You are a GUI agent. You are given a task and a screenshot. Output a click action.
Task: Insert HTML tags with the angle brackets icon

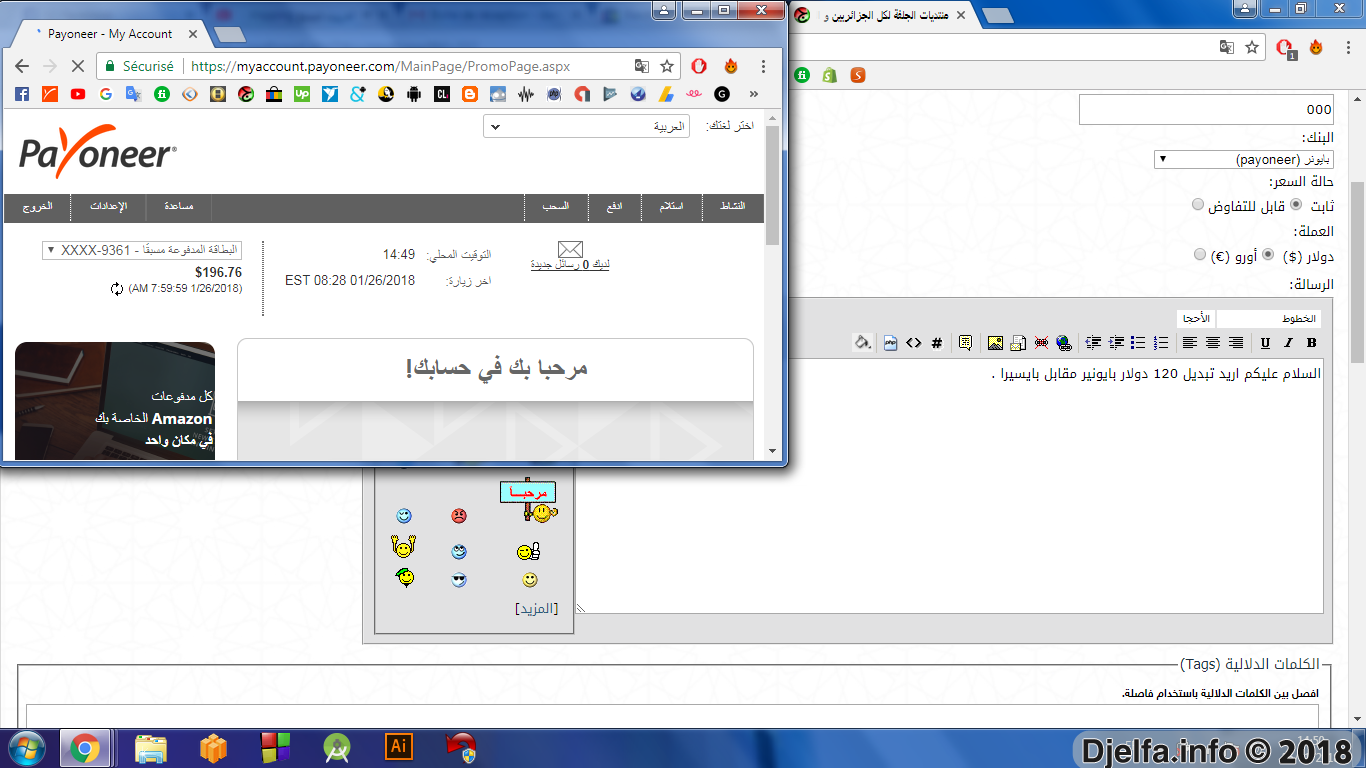(x=914, y=343)
